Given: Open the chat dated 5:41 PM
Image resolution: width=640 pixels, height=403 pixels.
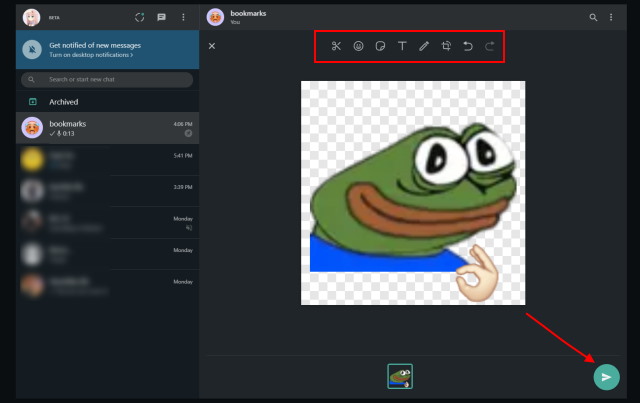Looking at the screenshot, I should pos(107,160).
